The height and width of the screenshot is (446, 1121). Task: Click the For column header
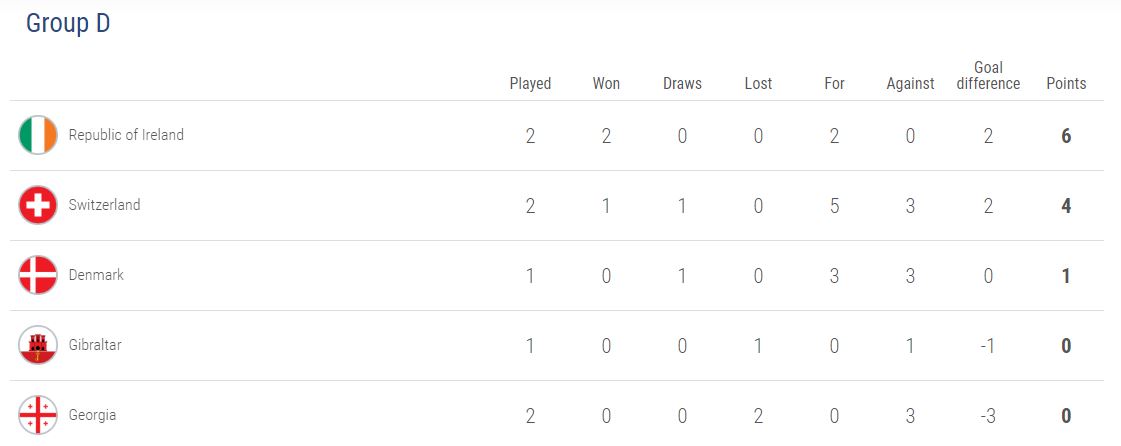point(834,84)
